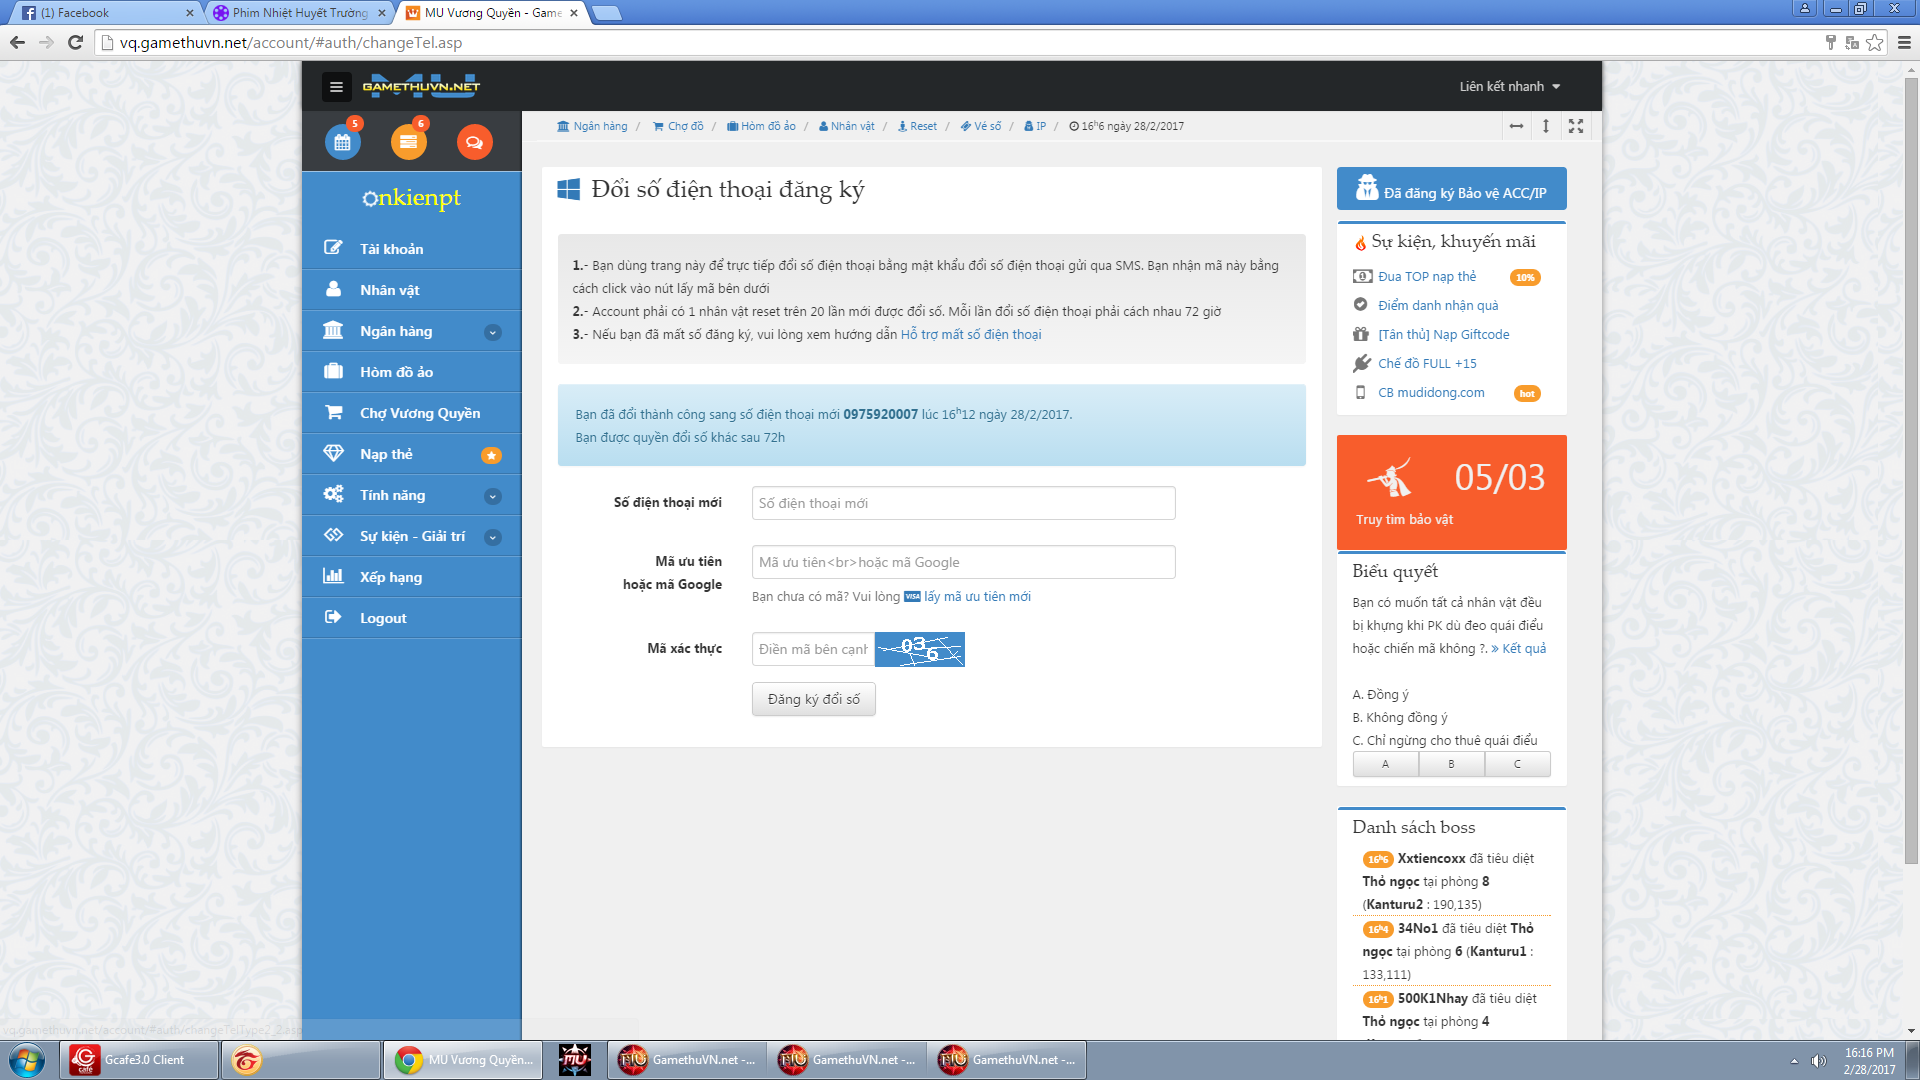Click the vertical resize arrow icon

point(1546,126)
